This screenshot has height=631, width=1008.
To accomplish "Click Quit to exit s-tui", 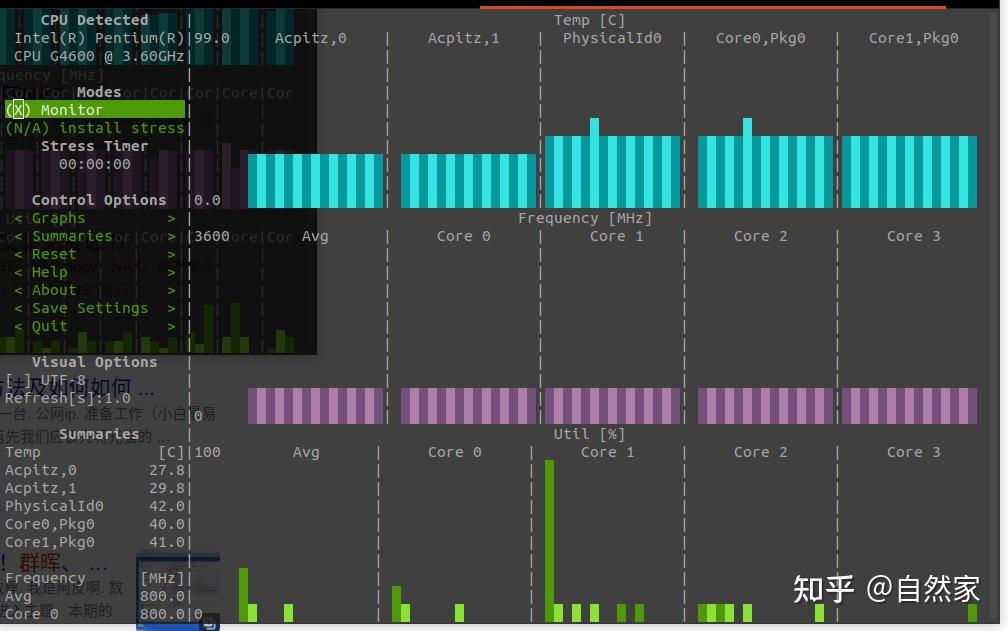I will click(x=49, y=325).
